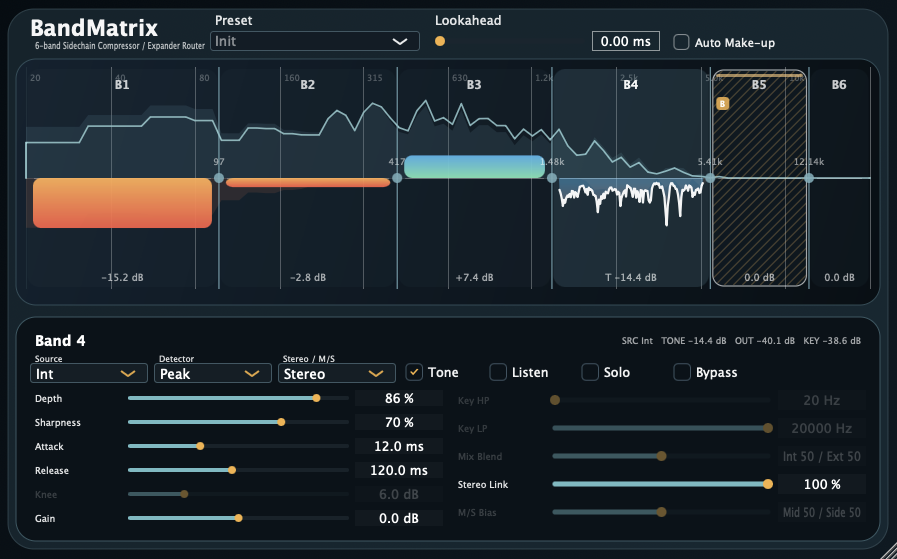This screenshot has width=897, height=559.
Task: Click the 97 Hz crossover node
Action: click(x=219, y=178)
